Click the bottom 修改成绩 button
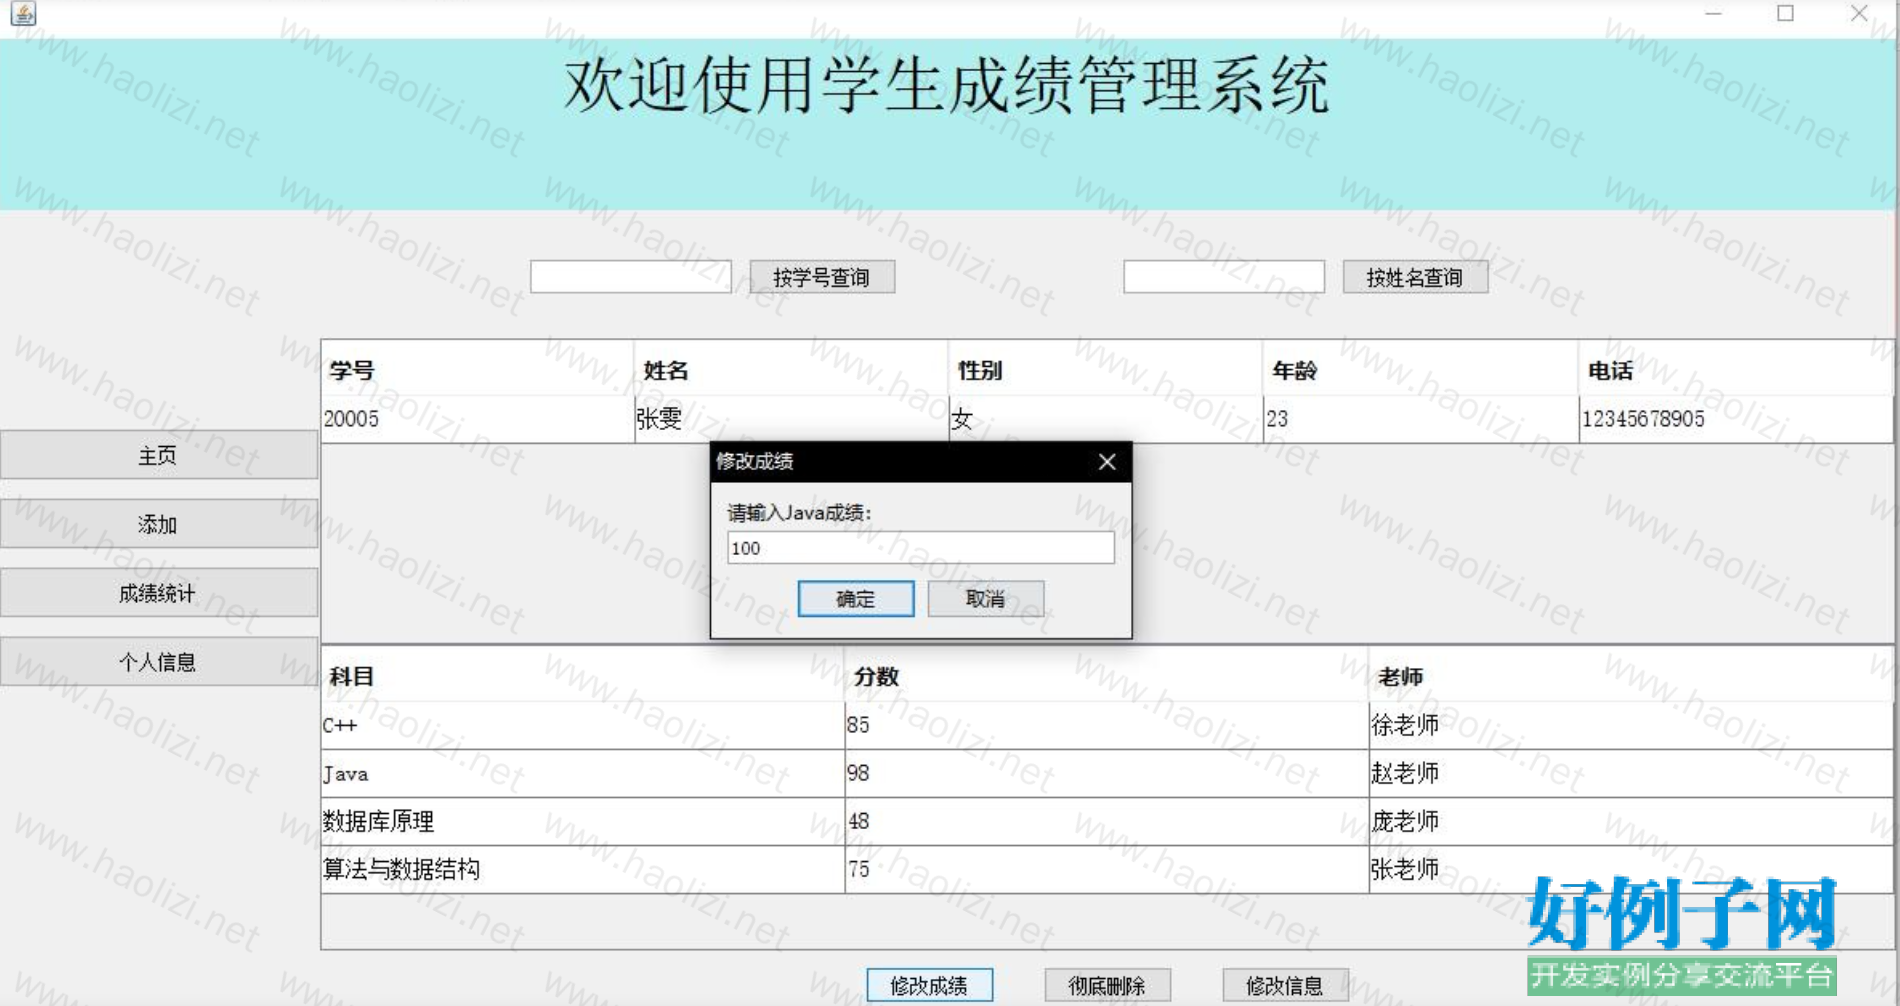The image size is (1900, 1006). pos(929,985)
